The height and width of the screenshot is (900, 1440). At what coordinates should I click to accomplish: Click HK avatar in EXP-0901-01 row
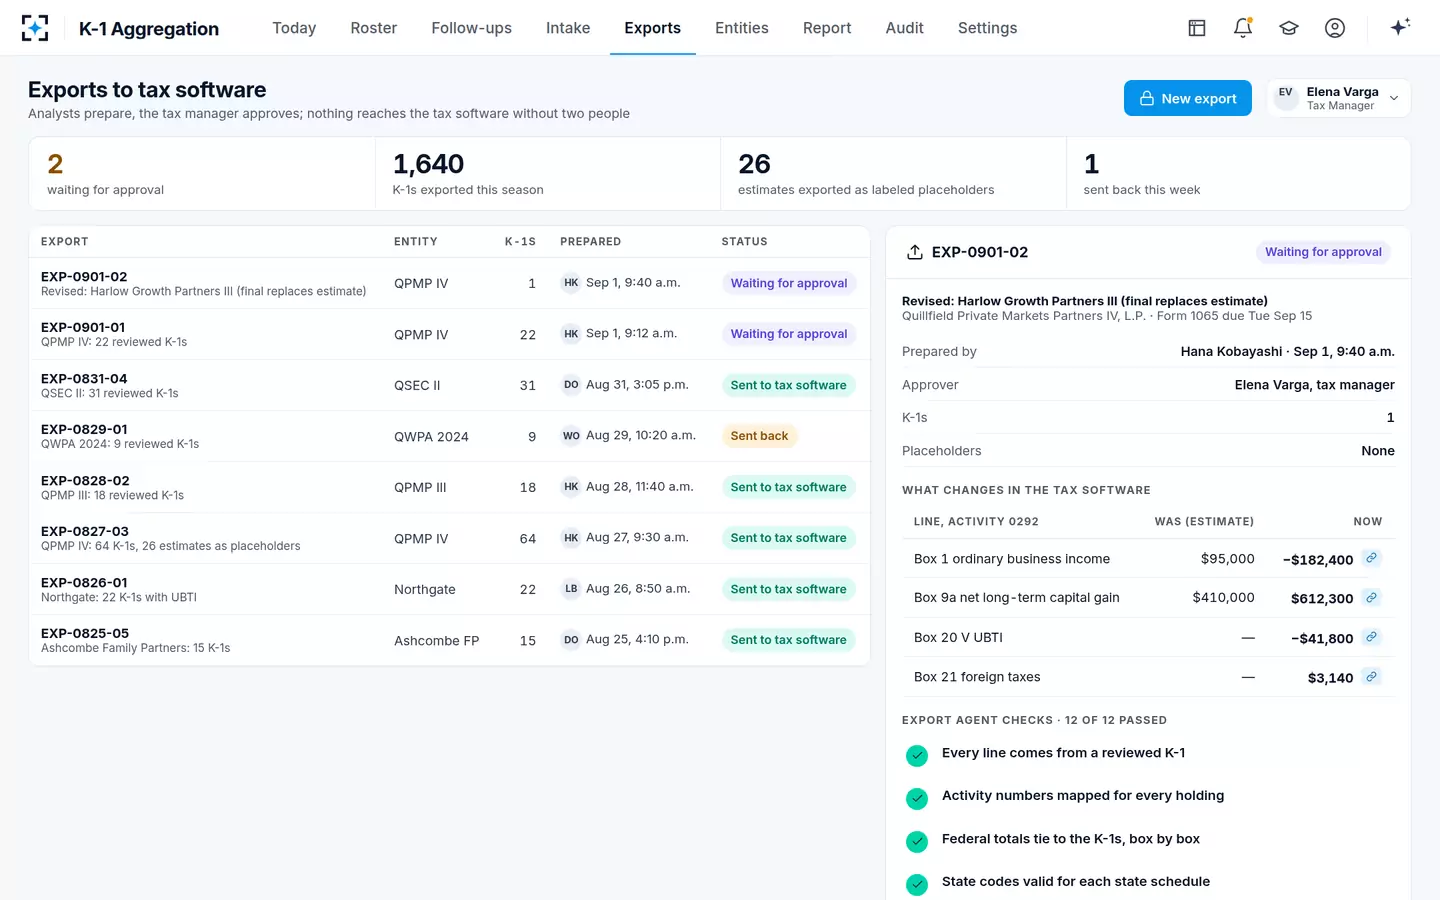click(571, 334)
